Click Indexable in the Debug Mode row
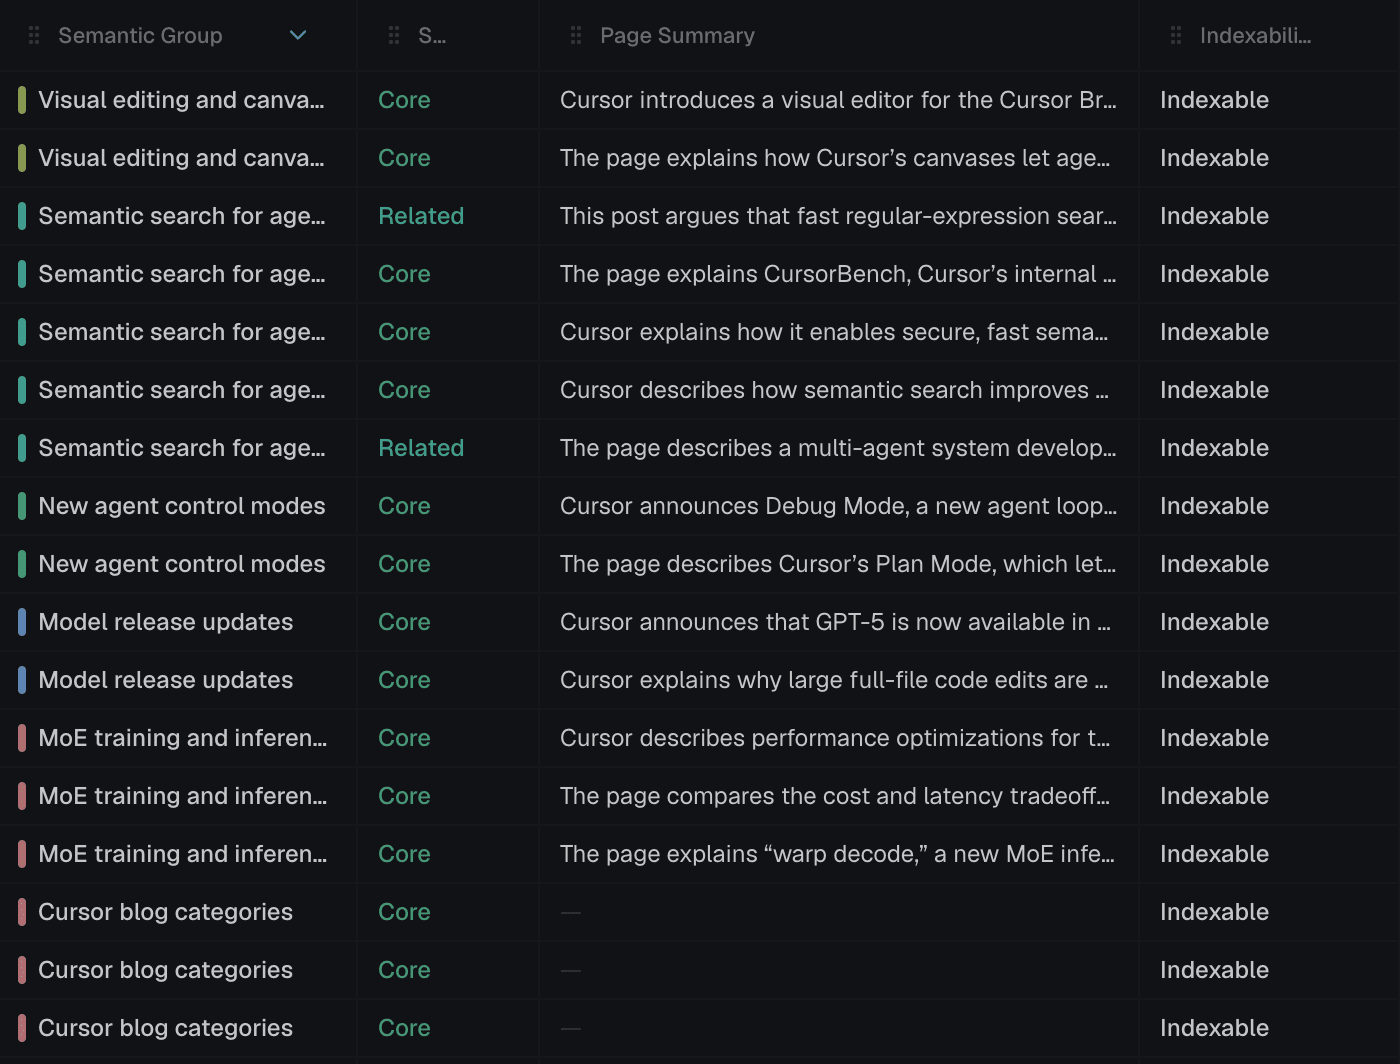This screenshot has width=1400, height=1064. [x=1214, y=506]
